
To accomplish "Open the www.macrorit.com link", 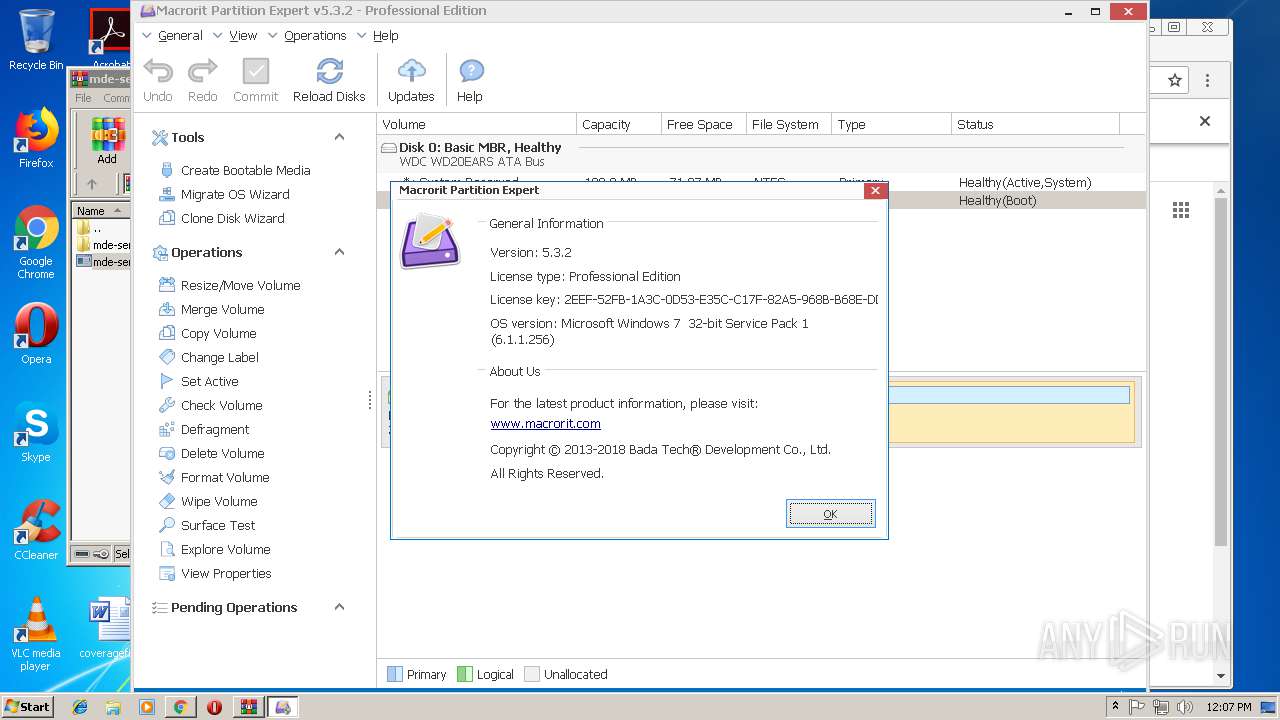I will coord(545,424).
